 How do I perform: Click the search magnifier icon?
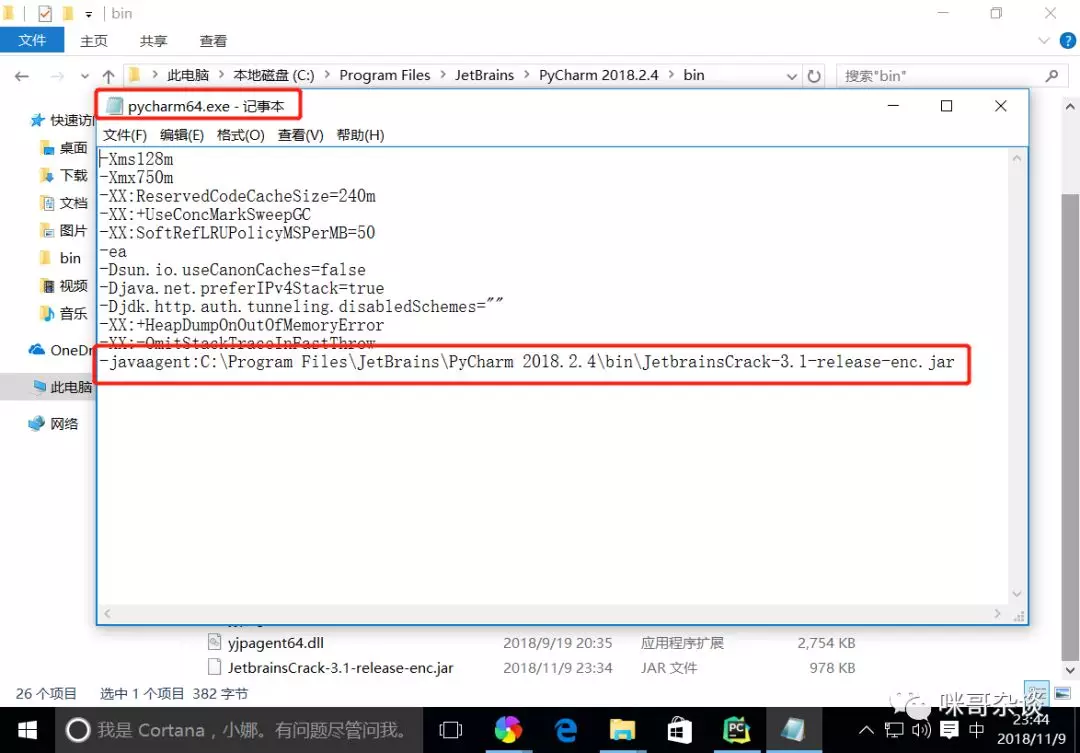click(x=1052, y=76)
